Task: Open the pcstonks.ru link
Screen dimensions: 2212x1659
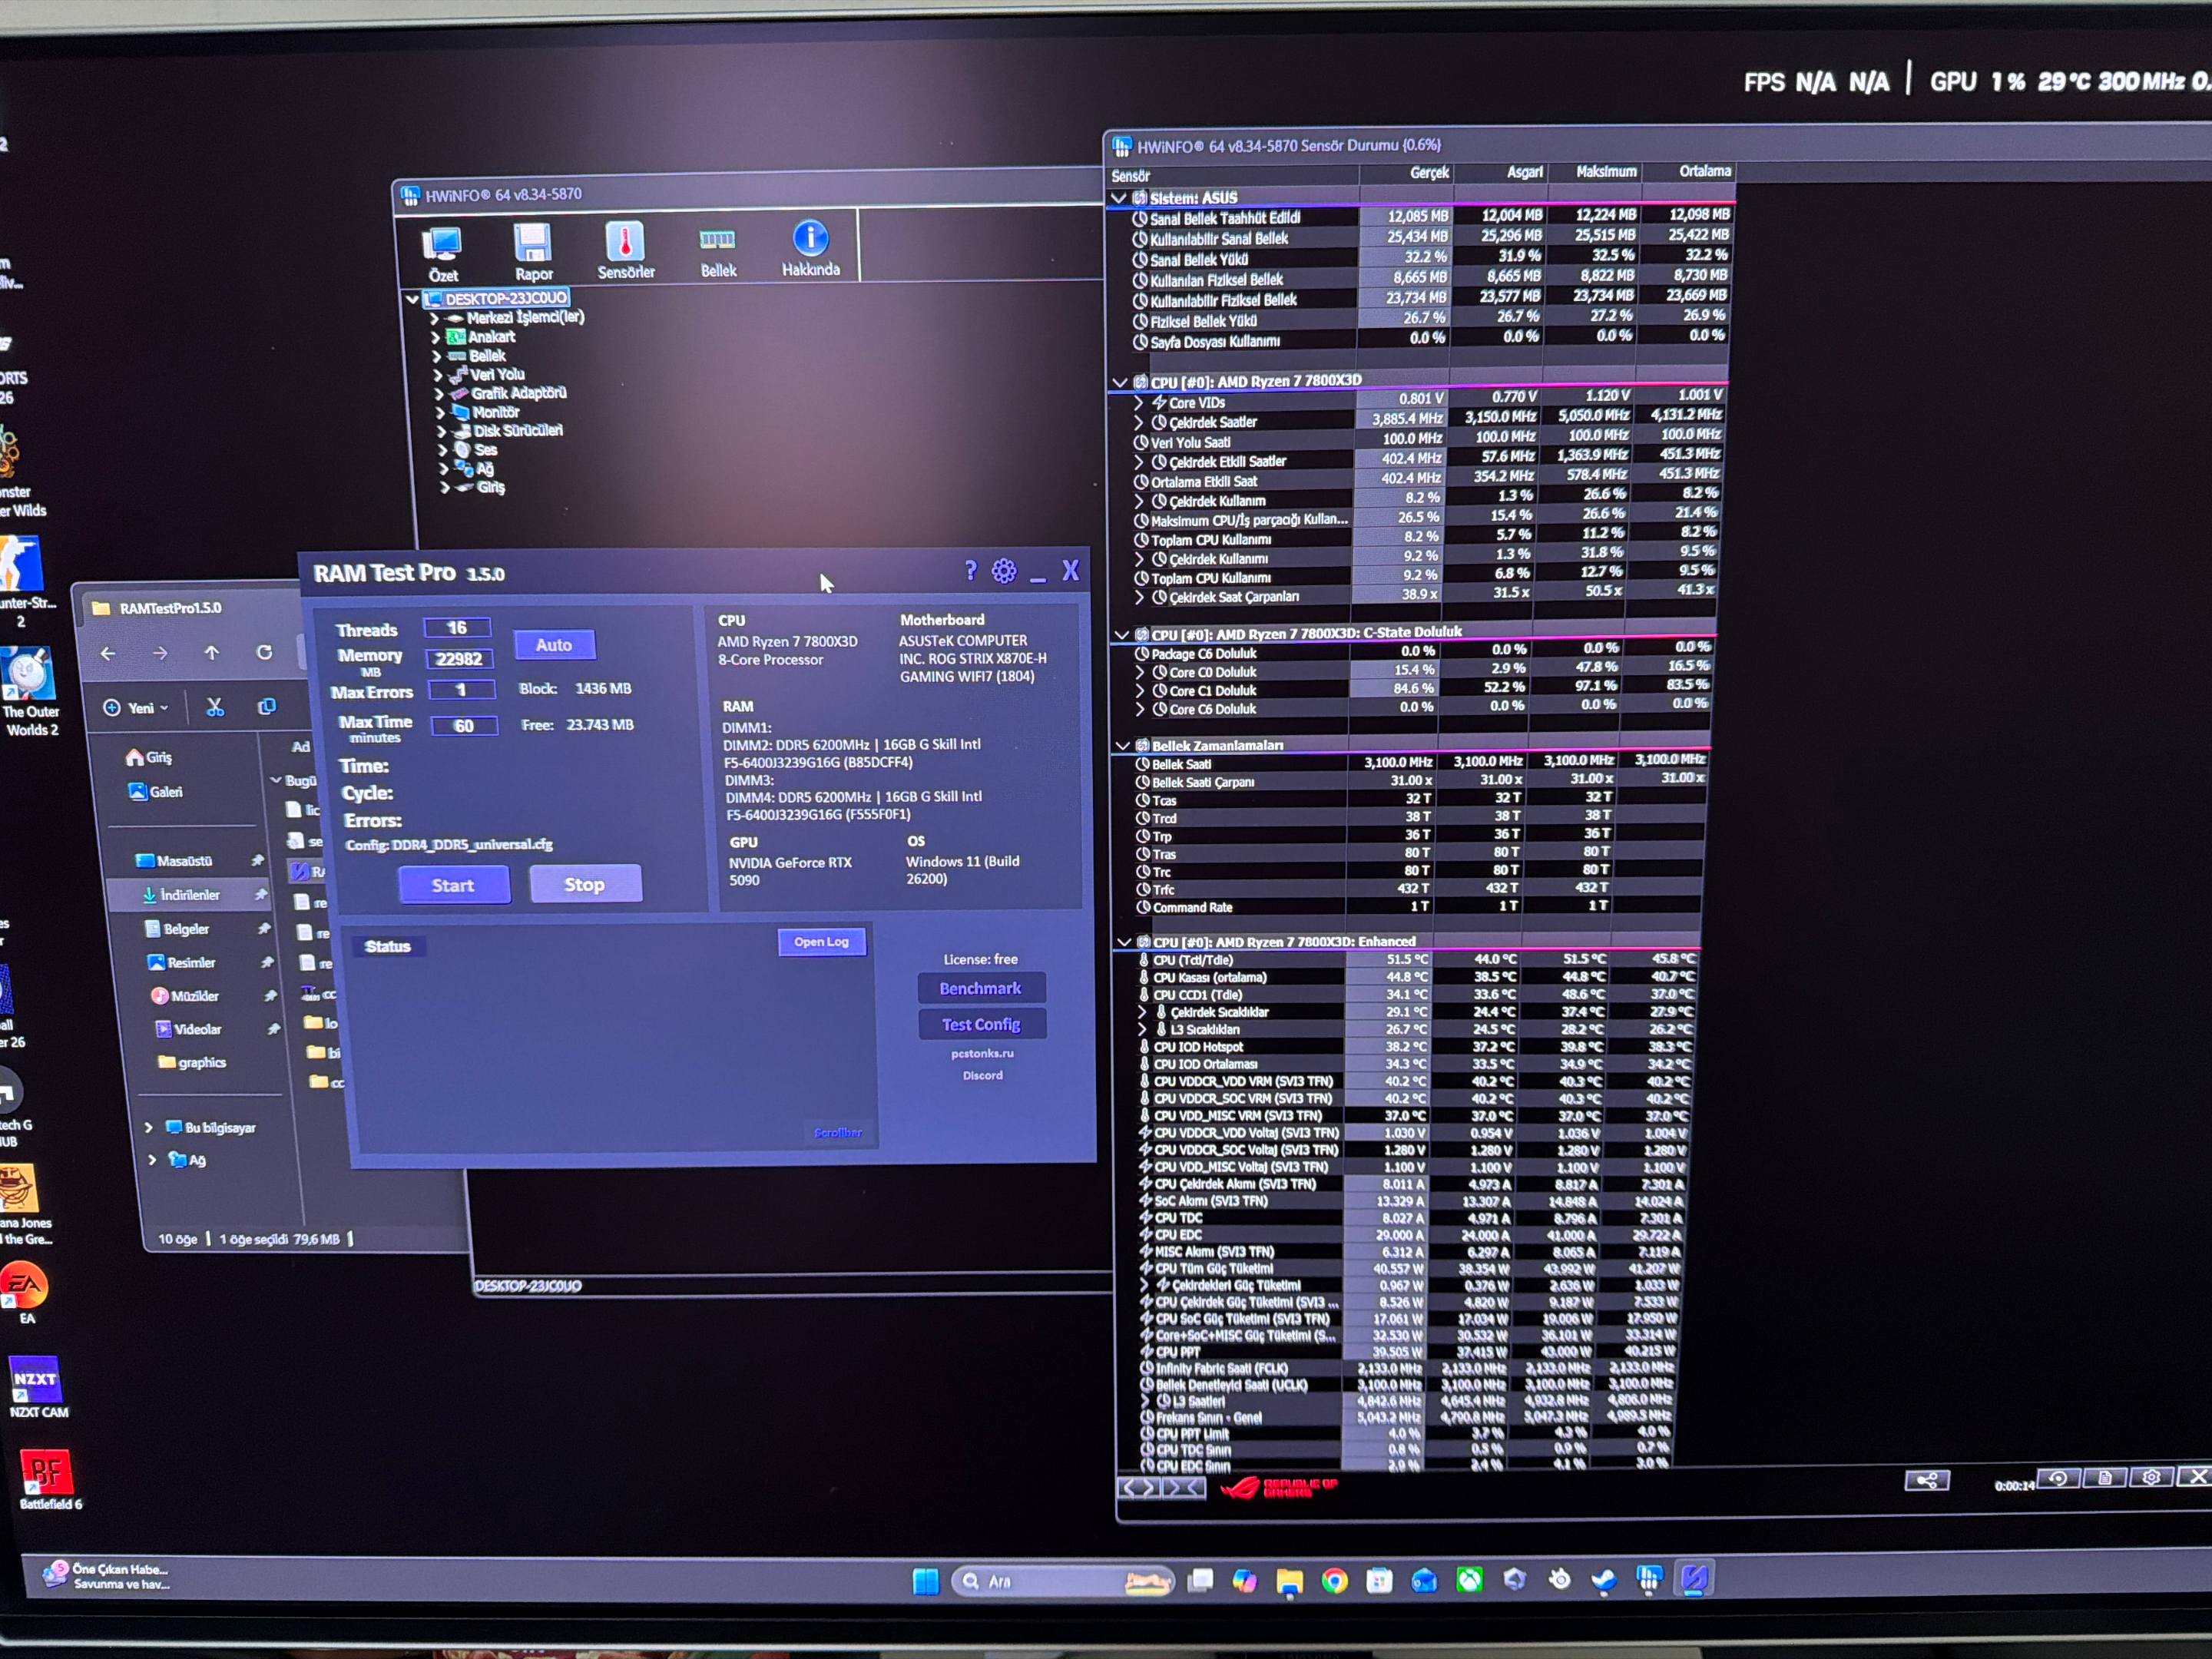Action: point(982,1053)
